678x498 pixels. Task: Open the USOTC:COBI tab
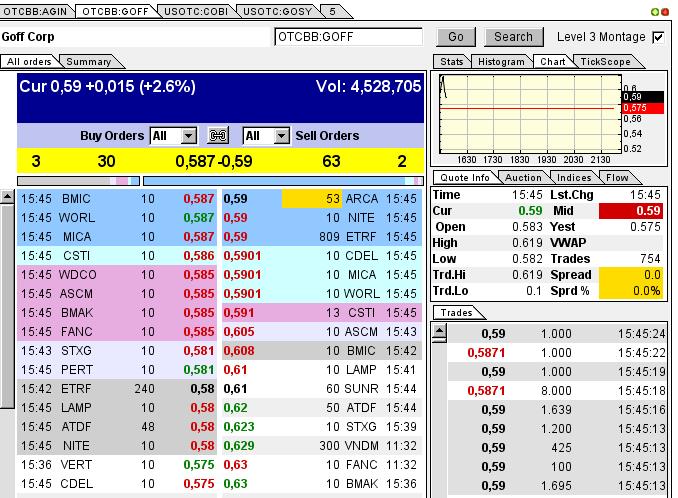coord(196,11)
